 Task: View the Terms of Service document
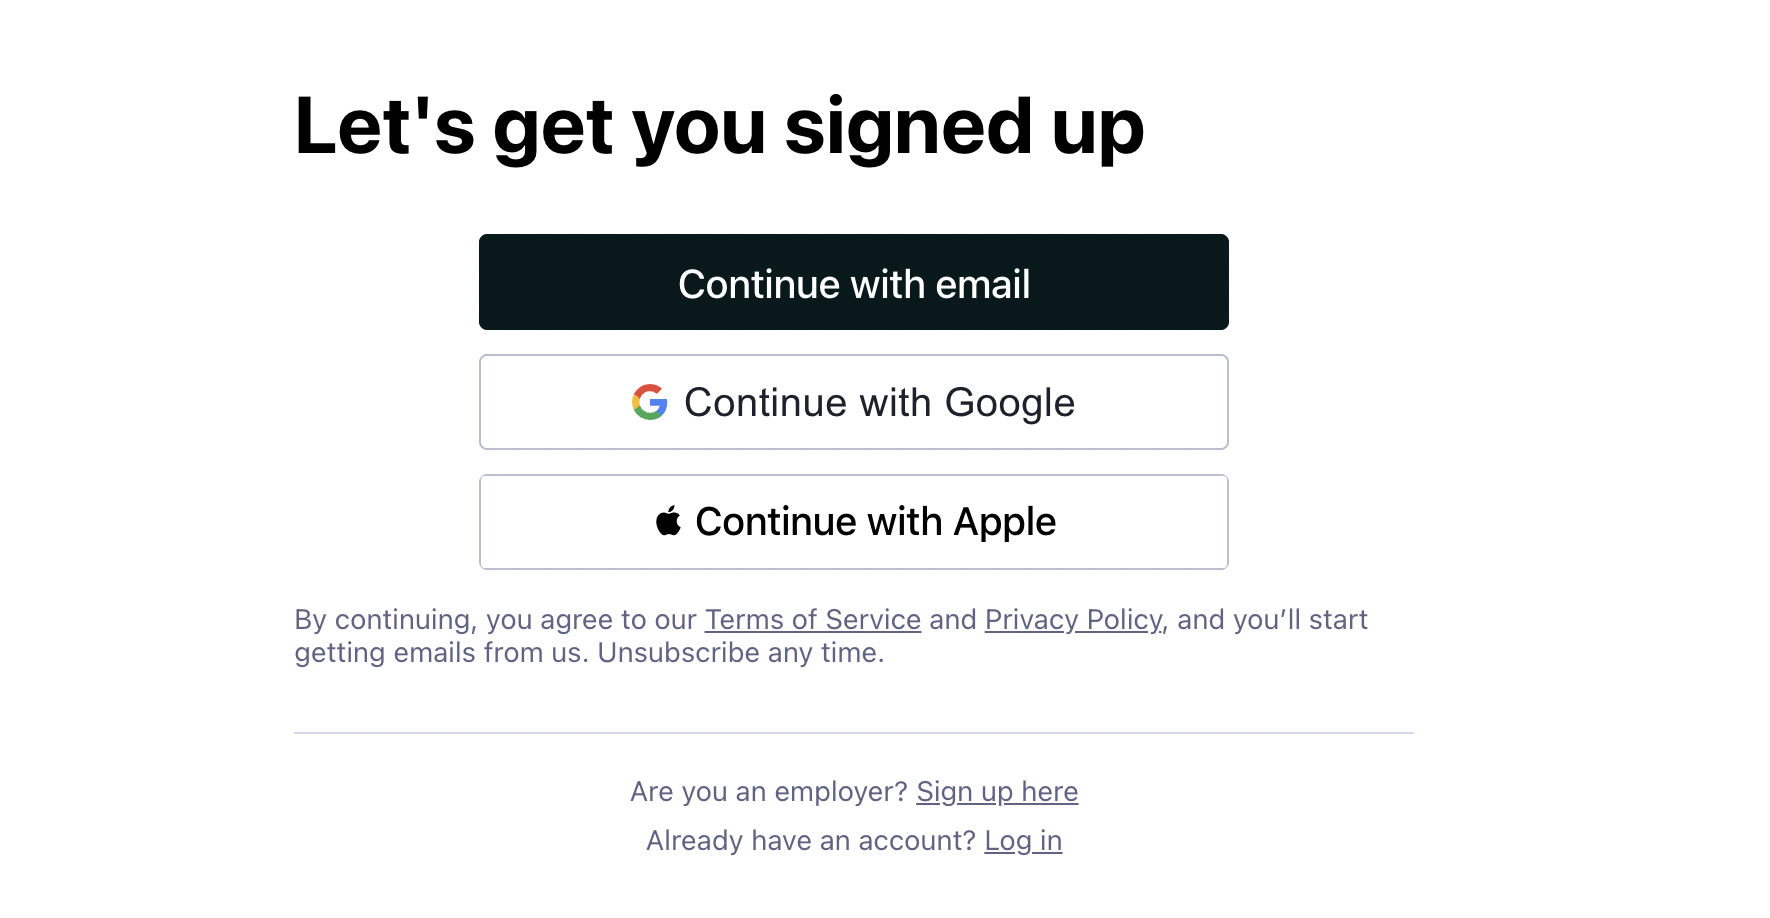tap(812, 619)
